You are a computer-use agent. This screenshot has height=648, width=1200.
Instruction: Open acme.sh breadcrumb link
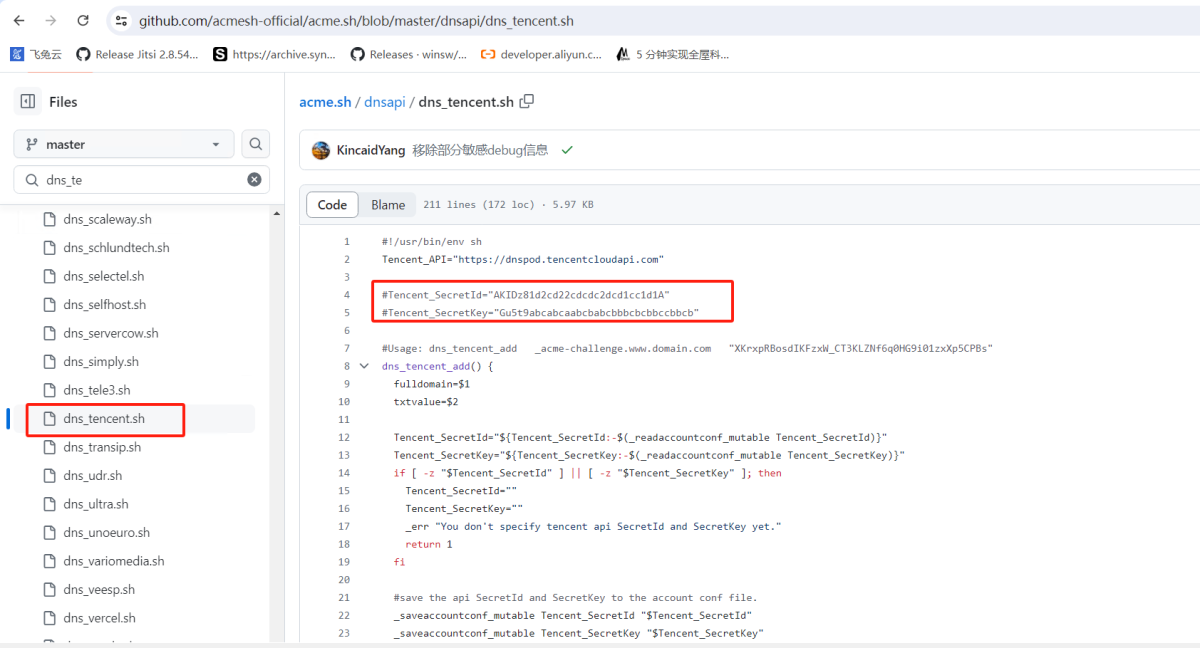pos(325,102)
